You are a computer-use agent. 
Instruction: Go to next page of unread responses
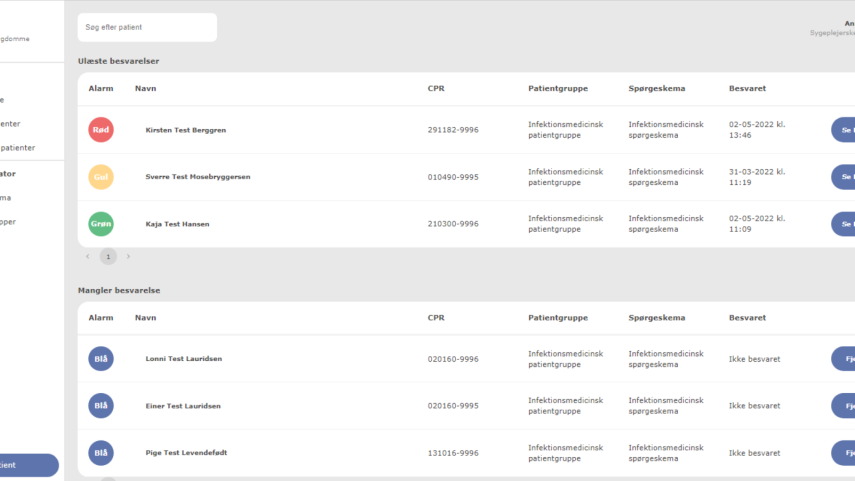(128, 257)
